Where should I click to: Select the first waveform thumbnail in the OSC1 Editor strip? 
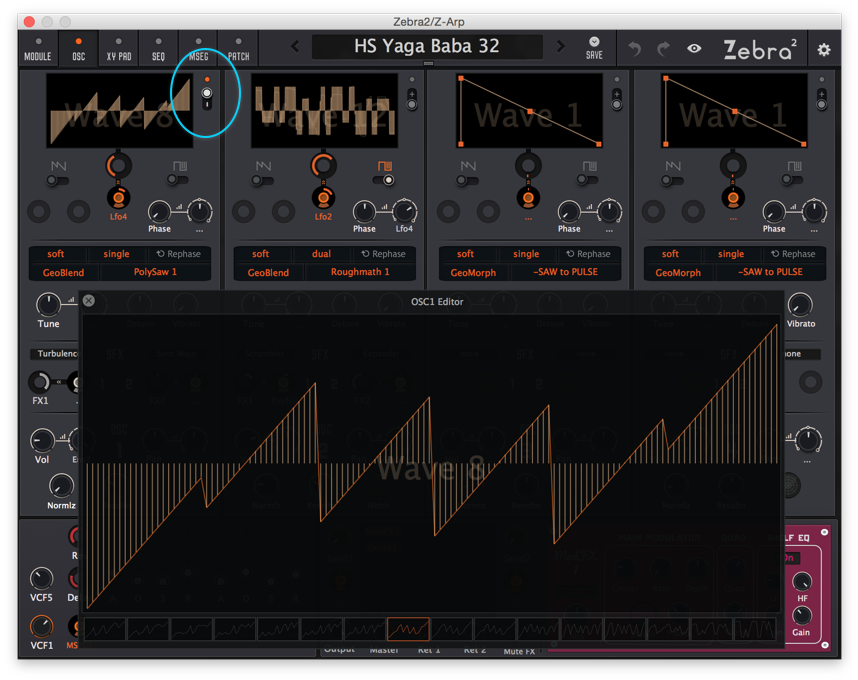105,629
